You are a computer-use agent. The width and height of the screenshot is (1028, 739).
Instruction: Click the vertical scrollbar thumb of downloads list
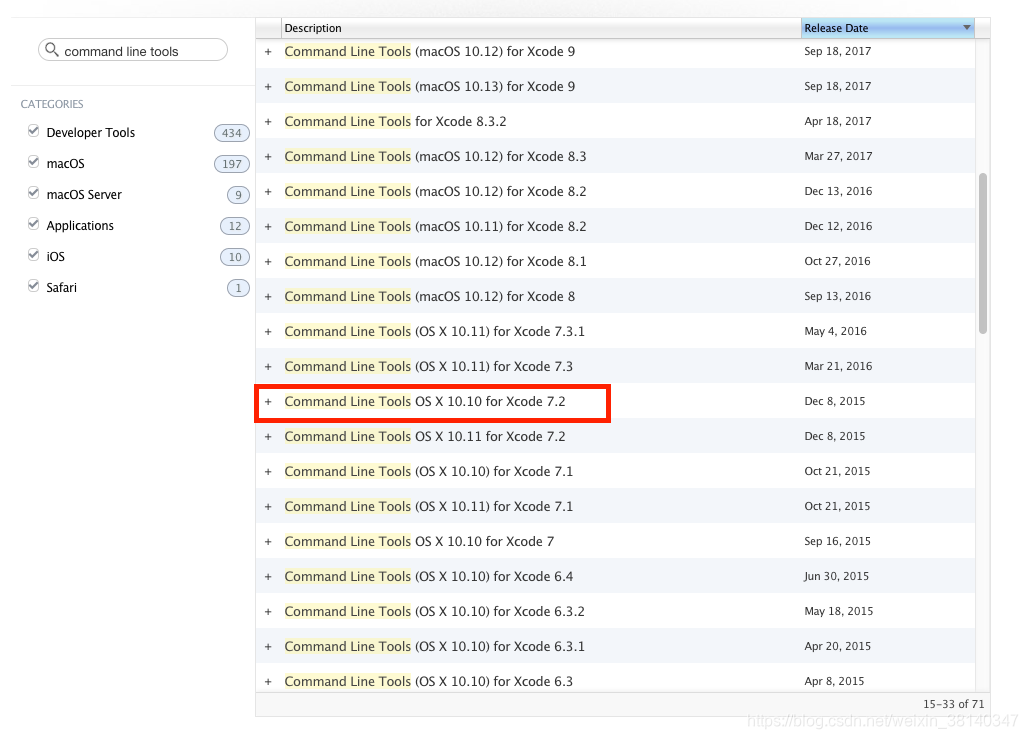pos(982,253)
